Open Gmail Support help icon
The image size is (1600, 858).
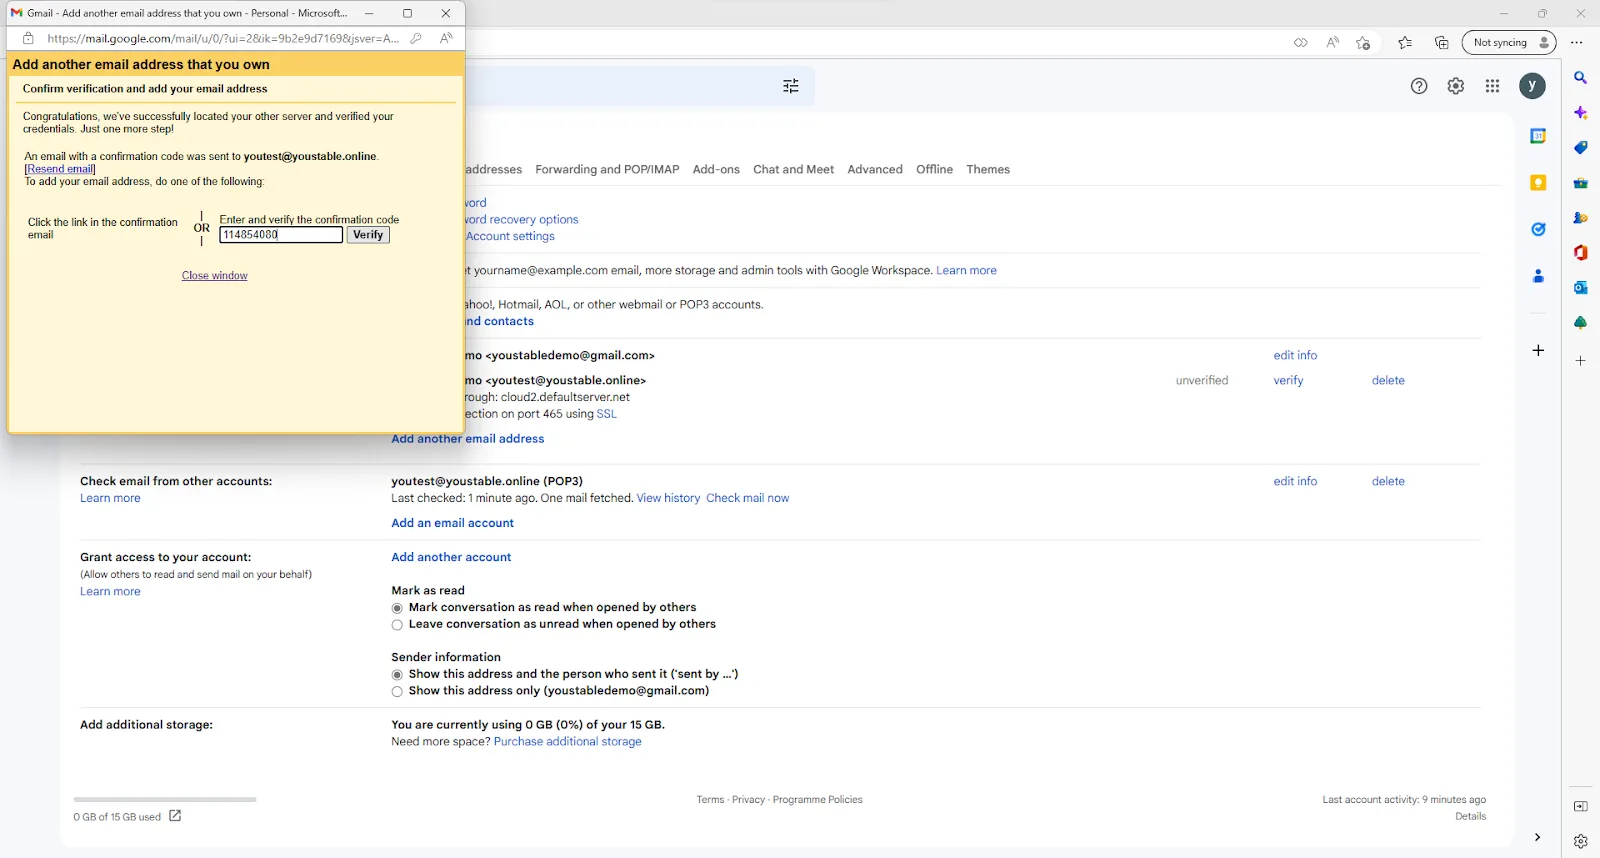click(1419, 86)
